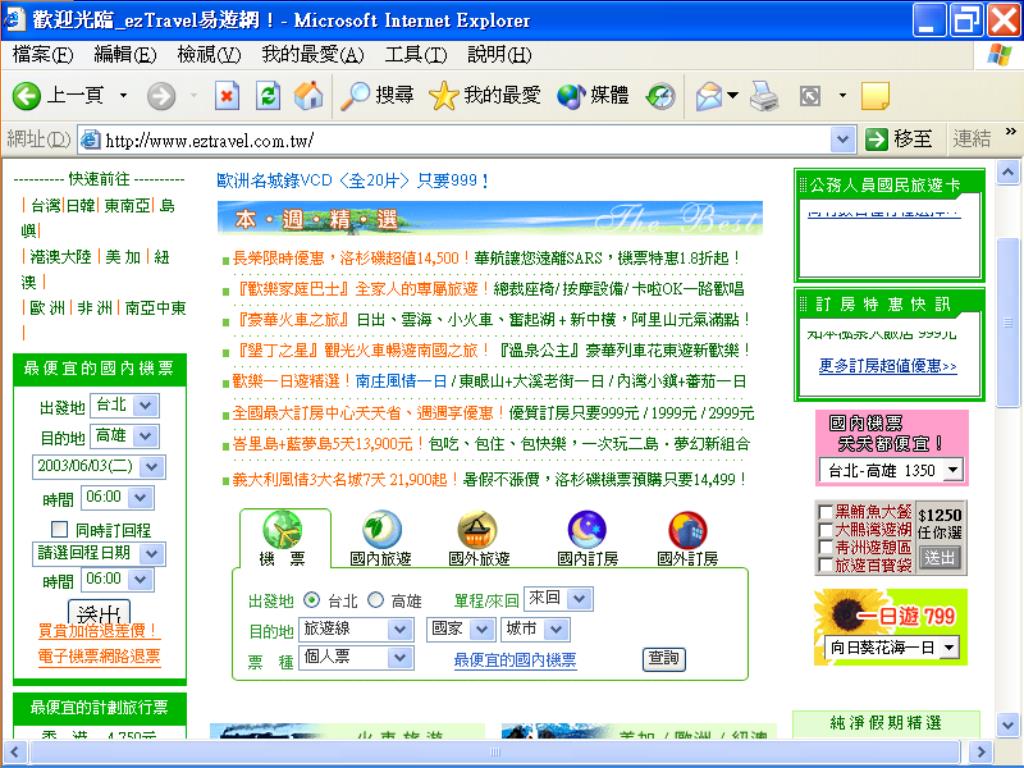Check the 大鵬灣遊湖 checkbox
1024x768 pixels.
click(825, 530)
